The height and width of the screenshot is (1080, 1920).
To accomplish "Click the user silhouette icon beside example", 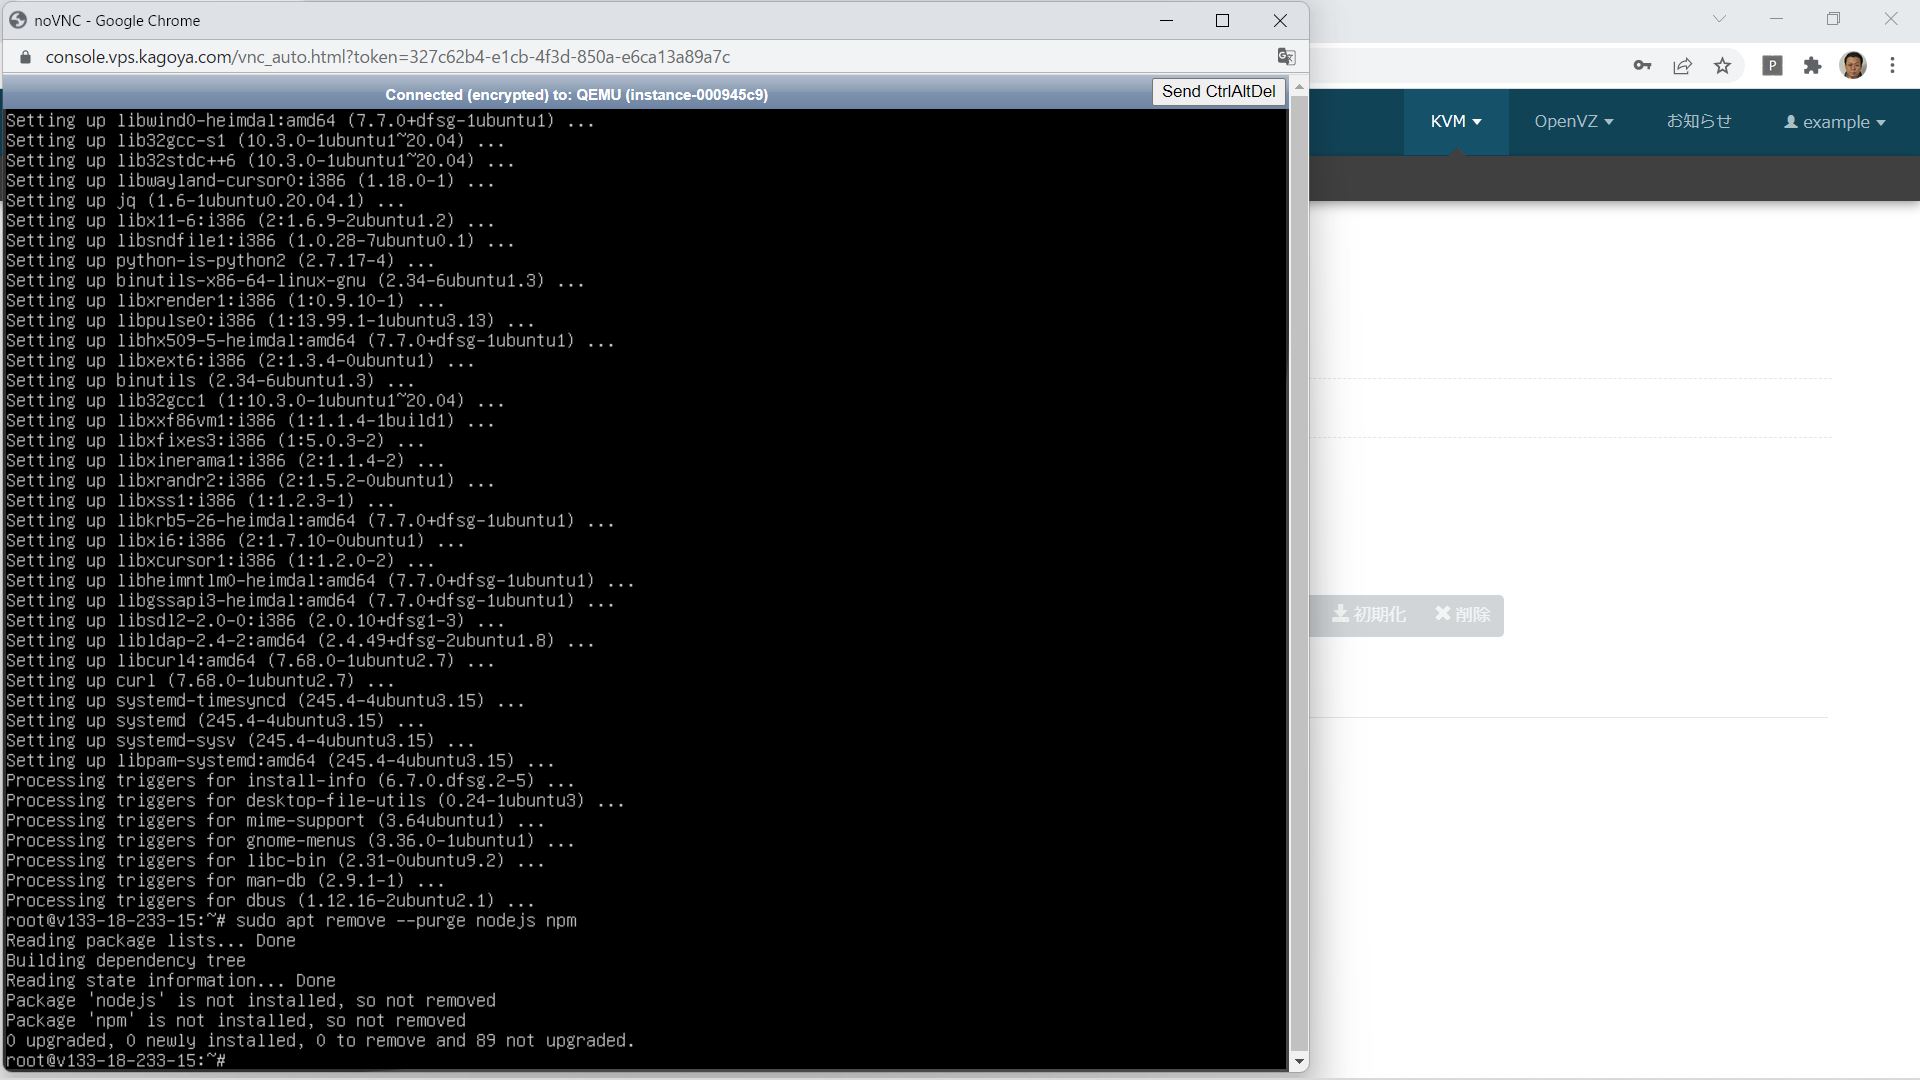I will (x=1790, y=122).
